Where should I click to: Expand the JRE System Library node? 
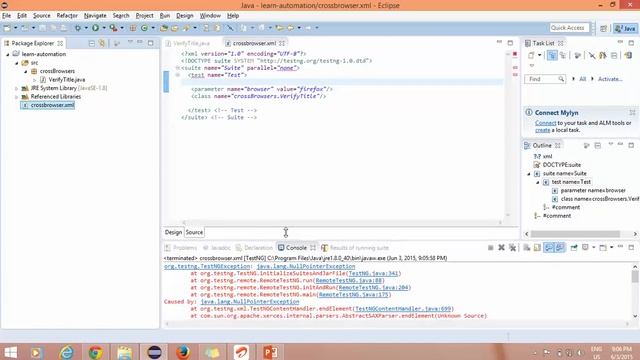click(x=17, y=88)
